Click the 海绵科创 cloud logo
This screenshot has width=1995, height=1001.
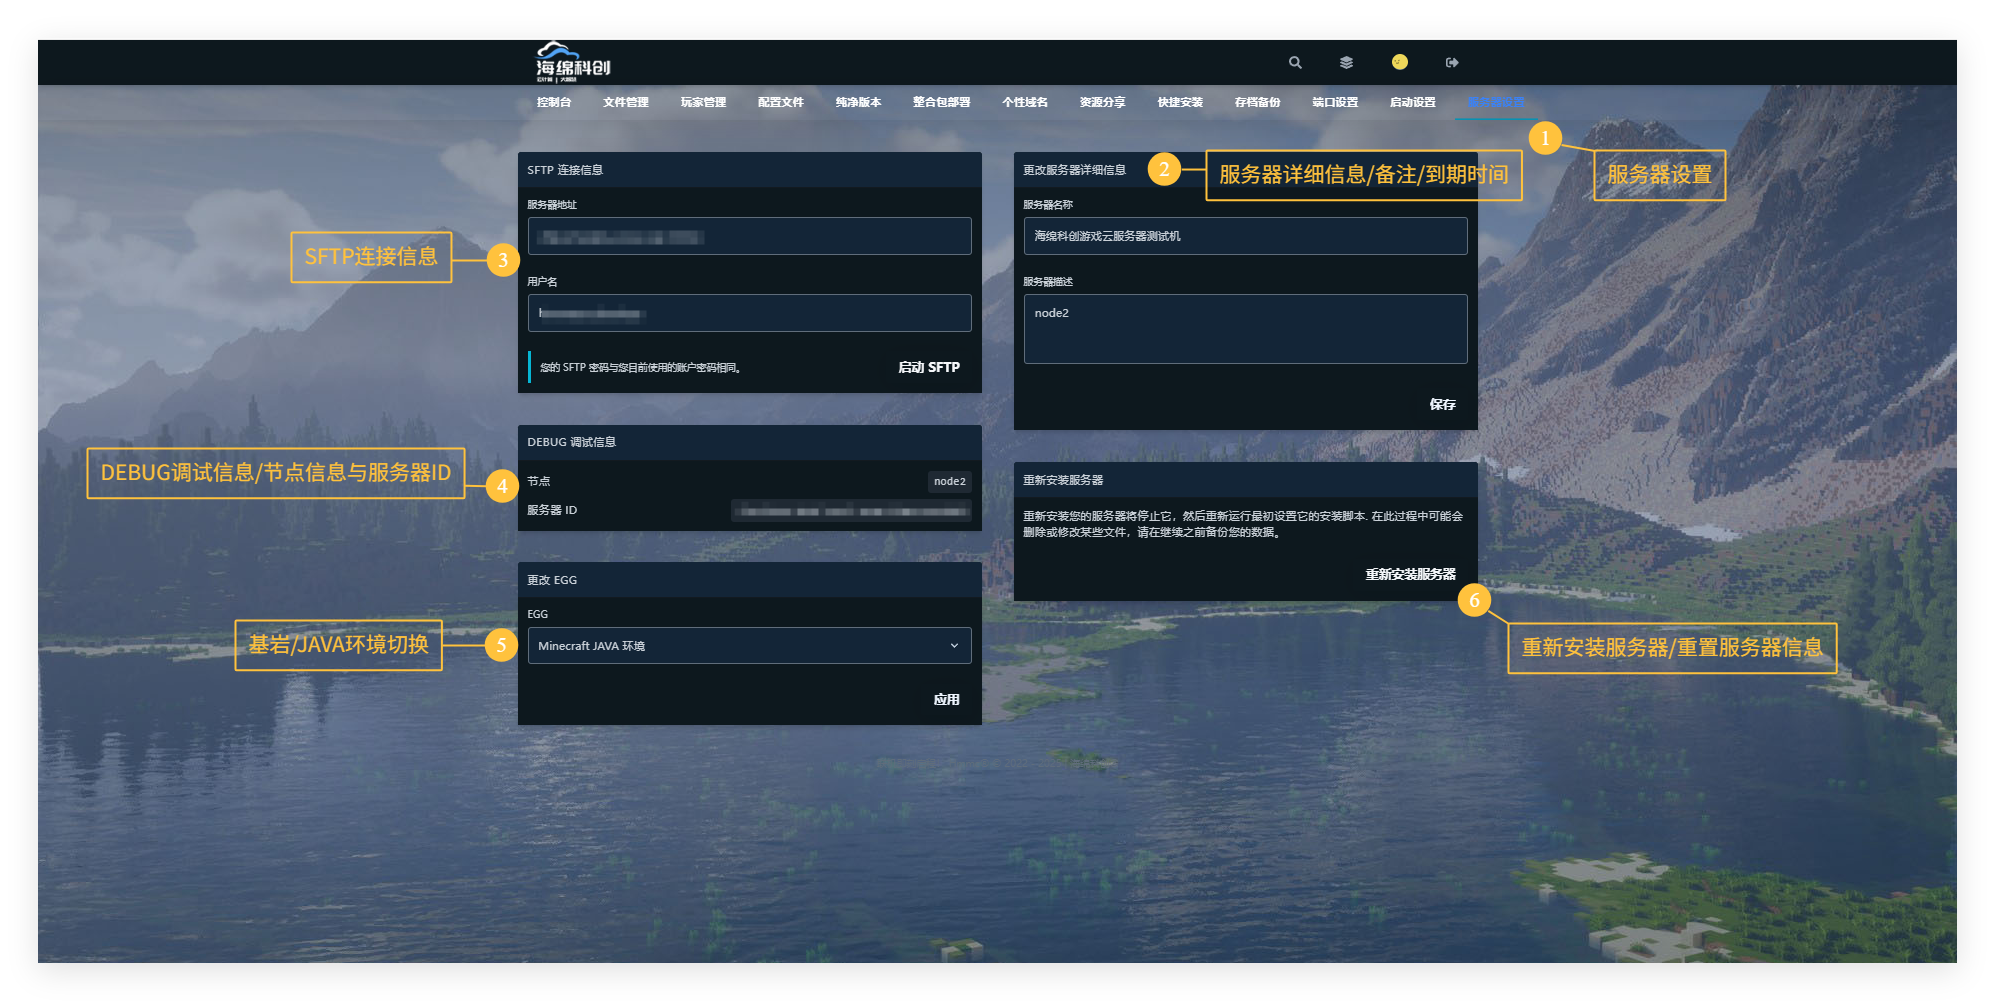pyautogui.click(x=572, y=62)
